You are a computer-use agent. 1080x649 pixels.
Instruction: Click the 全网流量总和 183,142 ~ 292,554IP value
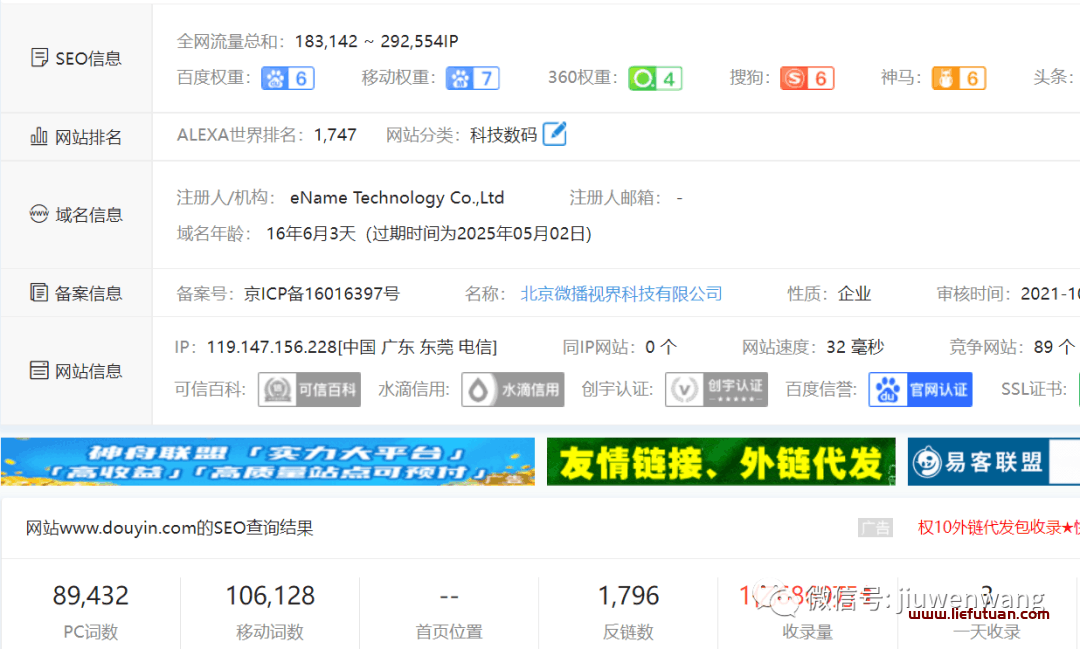point(377,41)
